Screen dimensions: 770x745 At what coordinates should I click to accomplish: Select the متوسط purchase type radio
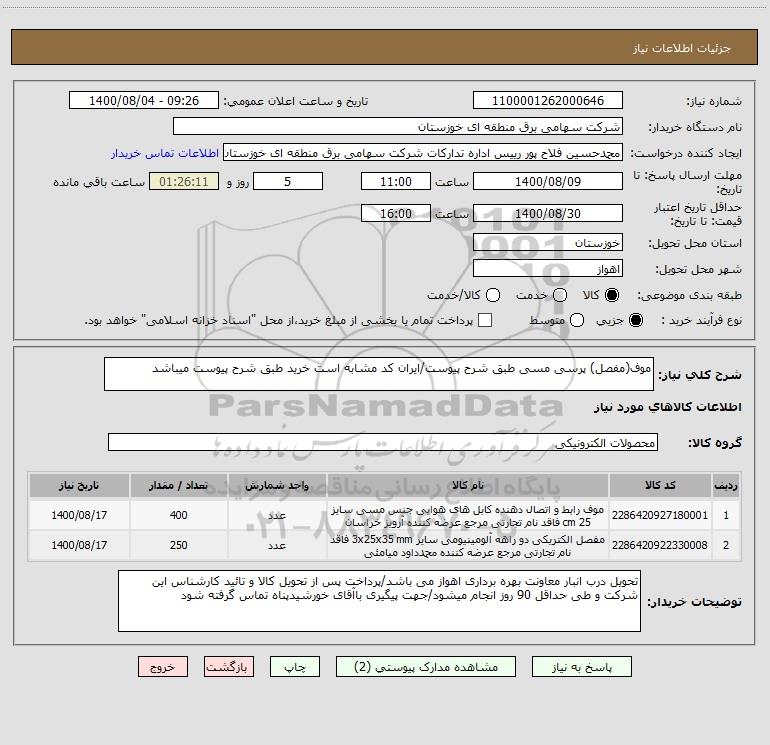tap(577, 320)
